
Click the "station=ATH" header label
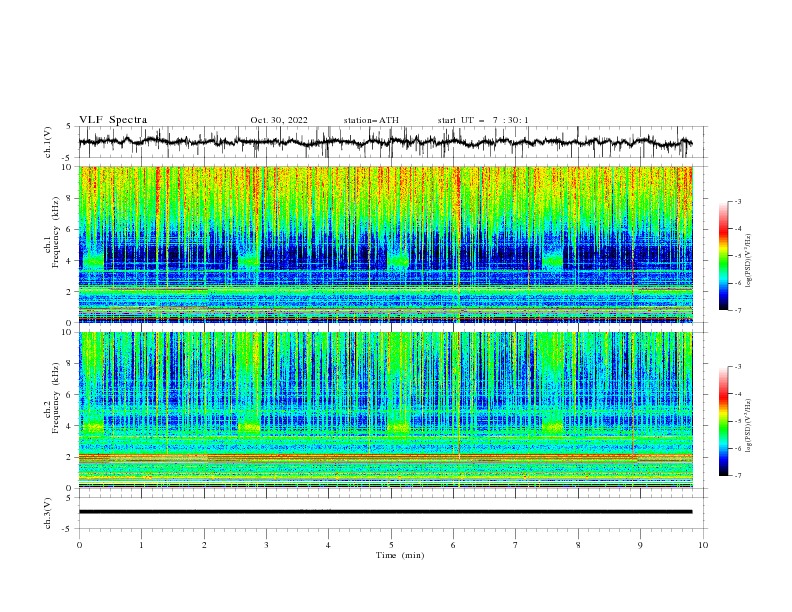point(371,120)
